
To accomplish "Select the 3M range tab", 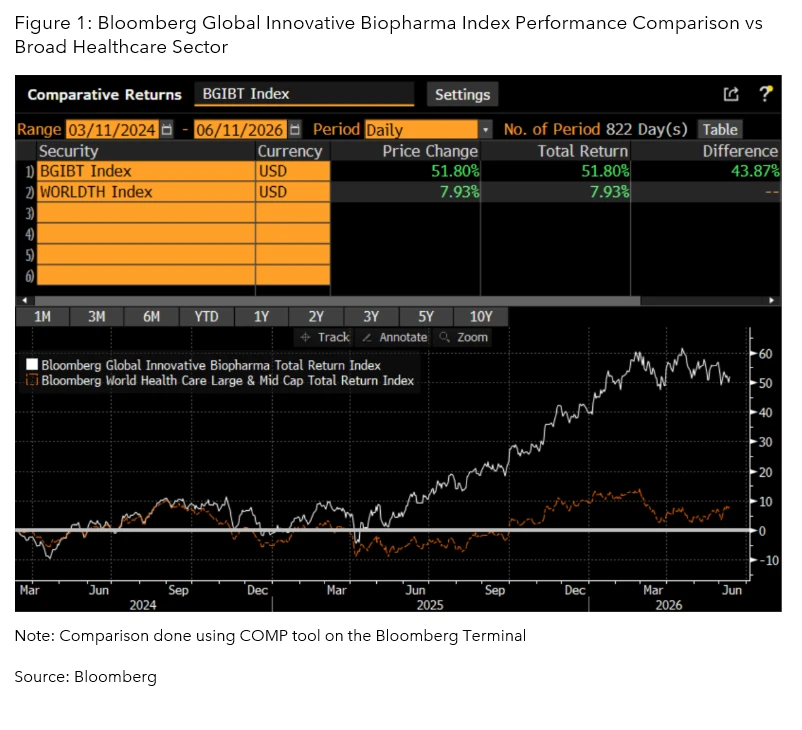I will coord(97,317).
